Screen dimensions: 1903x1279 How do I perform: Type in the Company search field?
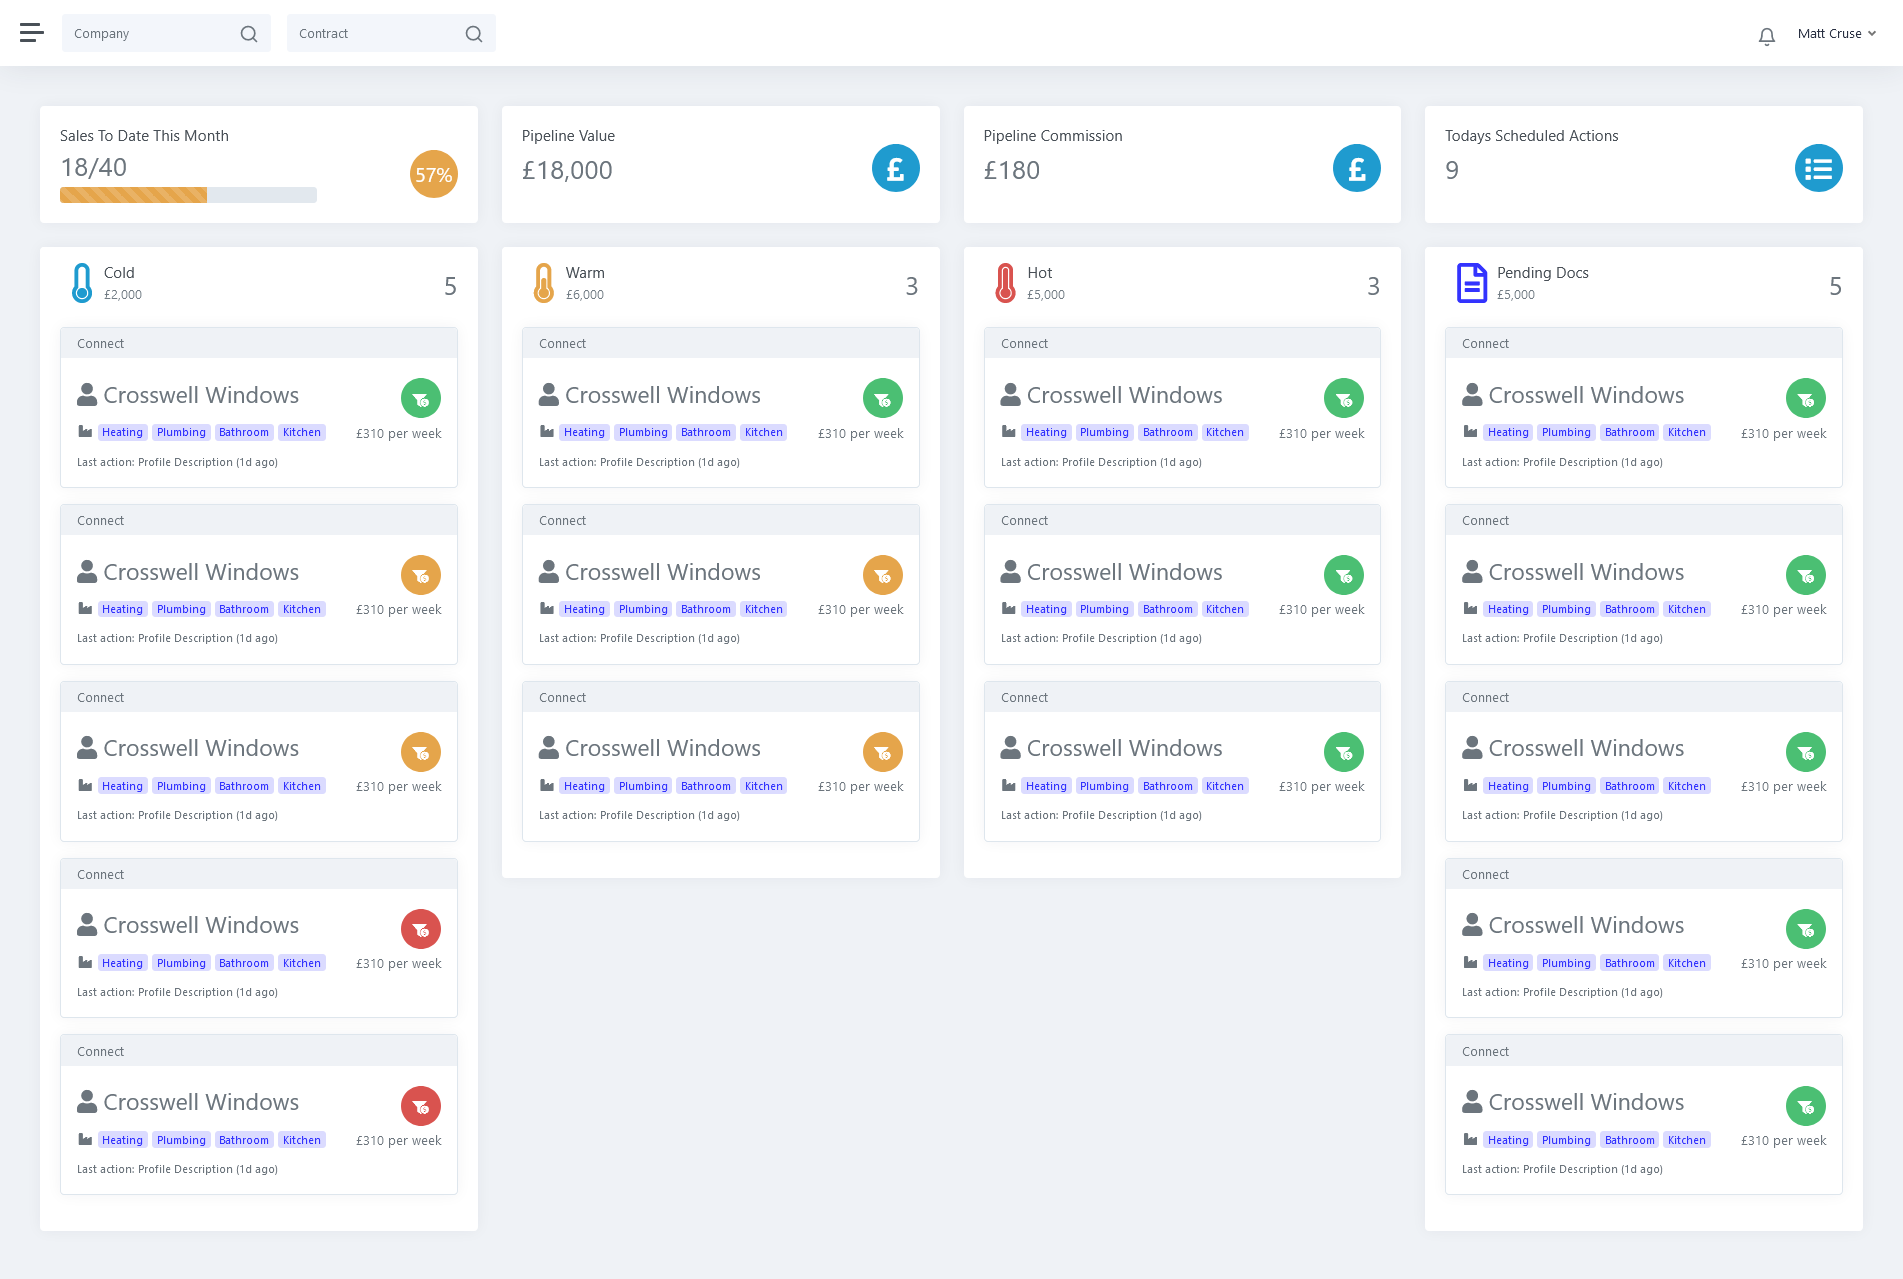coord(150,34)
